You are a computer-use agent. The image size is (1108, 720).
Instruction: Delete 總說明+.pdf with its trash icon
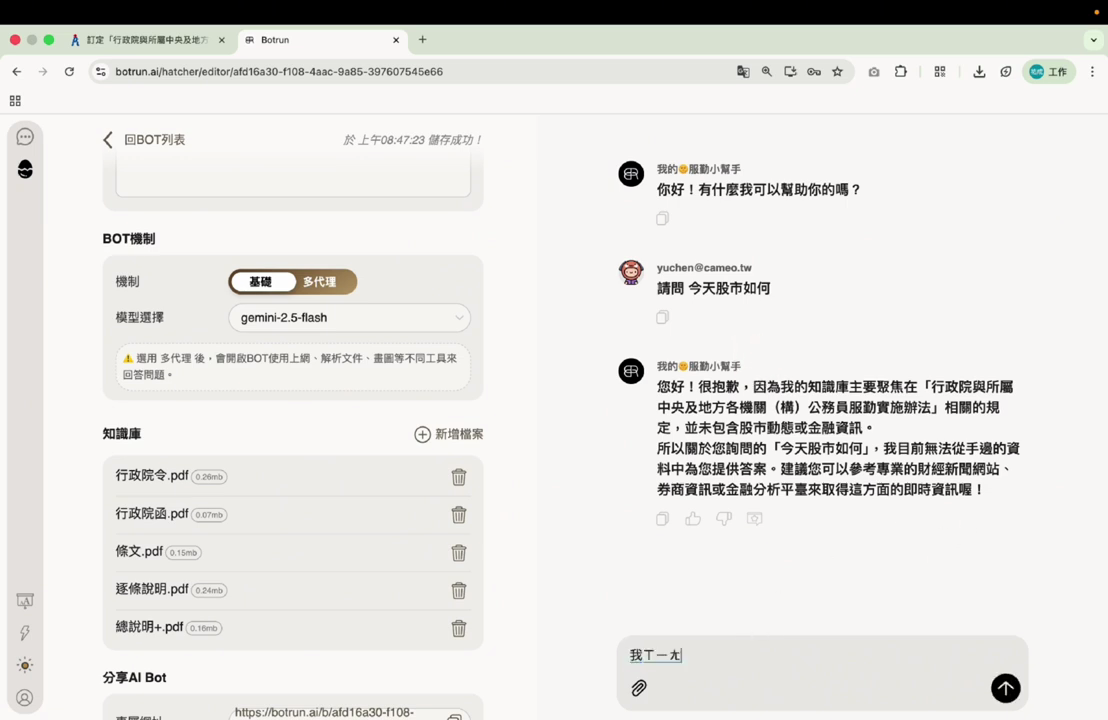(x=459, y=628)
